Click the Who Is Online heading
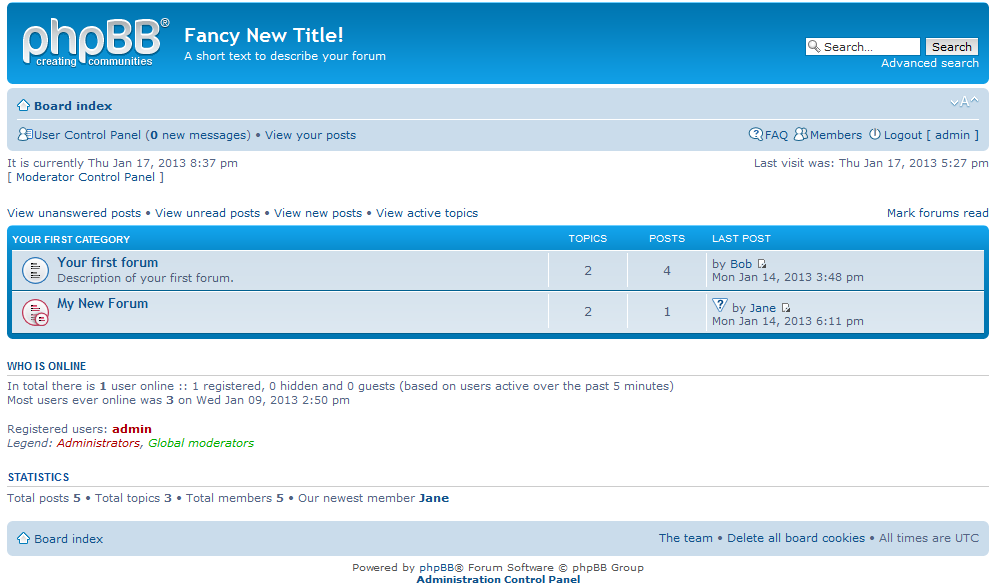This screenshot has height=586, width=991. click(x=46, y=366)
